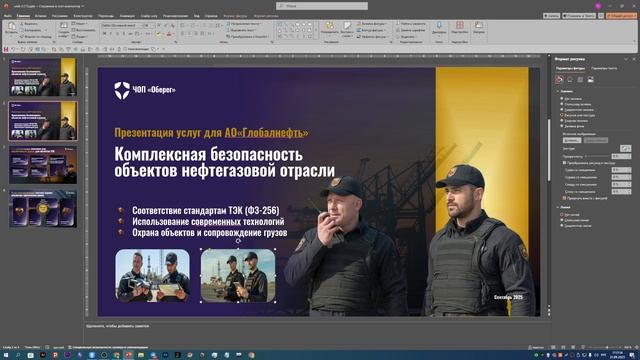Click the Record (Запись) button
Viewport: 640px width, 360px height.
click(x=551, y=16)
